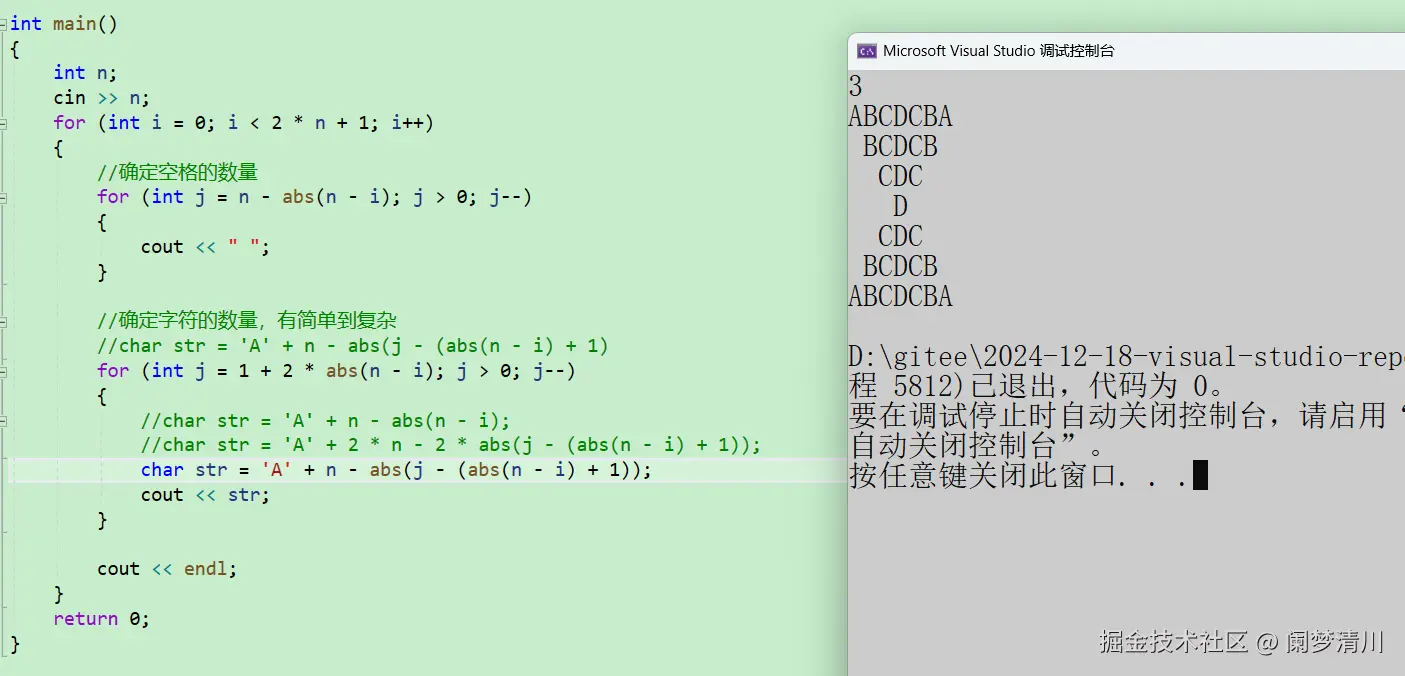1405x676 pixels.
Task: Click the comment '//确定空格的数量'
Action: pyautogui.click(x=178, y=172)
